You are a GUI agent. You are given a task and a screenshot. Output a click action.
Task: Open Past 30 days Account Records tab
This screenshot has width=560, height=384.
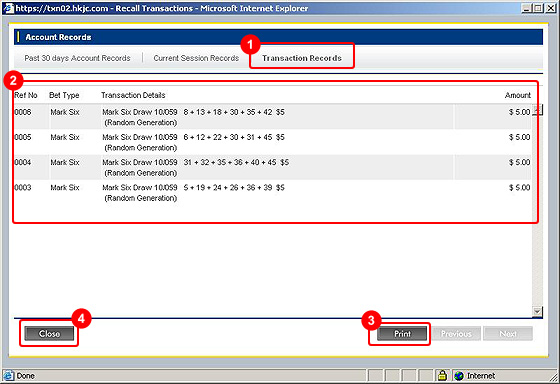pyautogui.click(x=77, y=58)
